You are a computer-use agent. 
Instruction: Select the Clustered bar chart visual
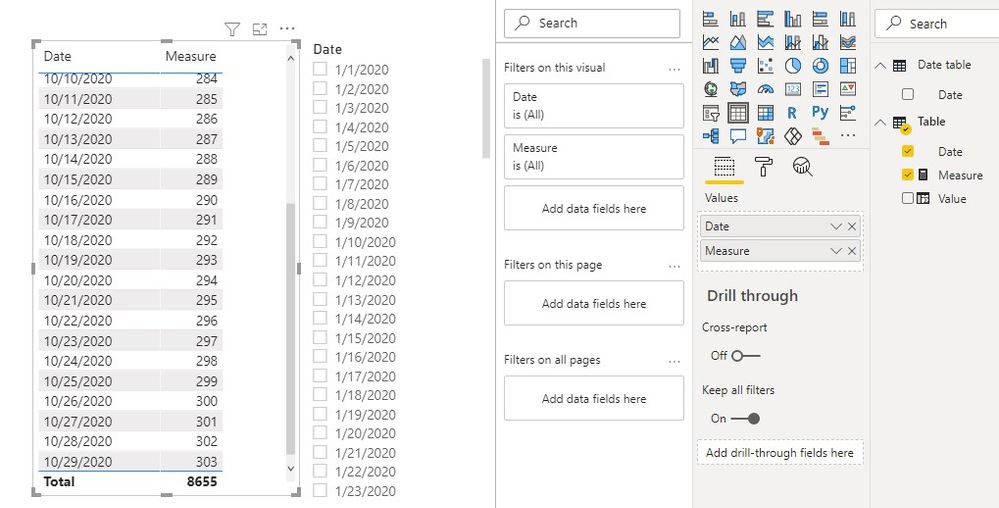coord(765,18)
